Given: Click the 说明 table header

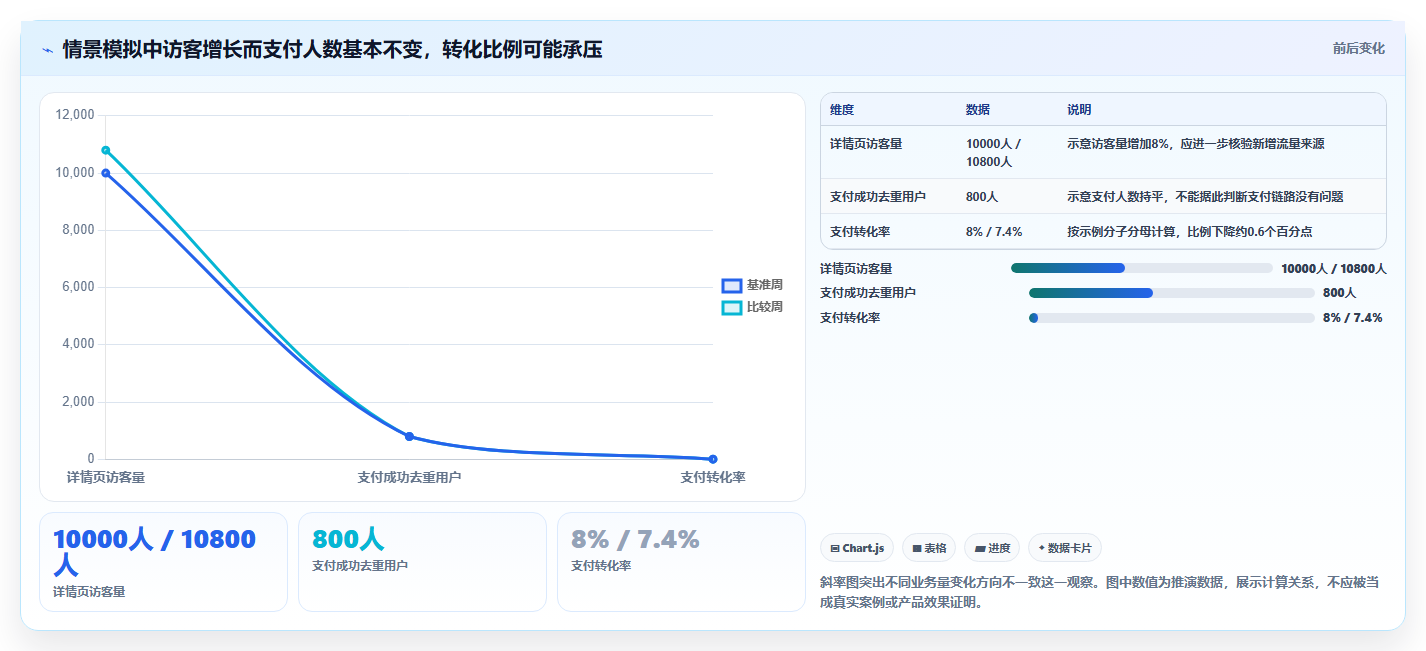Looking at the screenshot, I should pyautogui.click(x=1079, y=110).
